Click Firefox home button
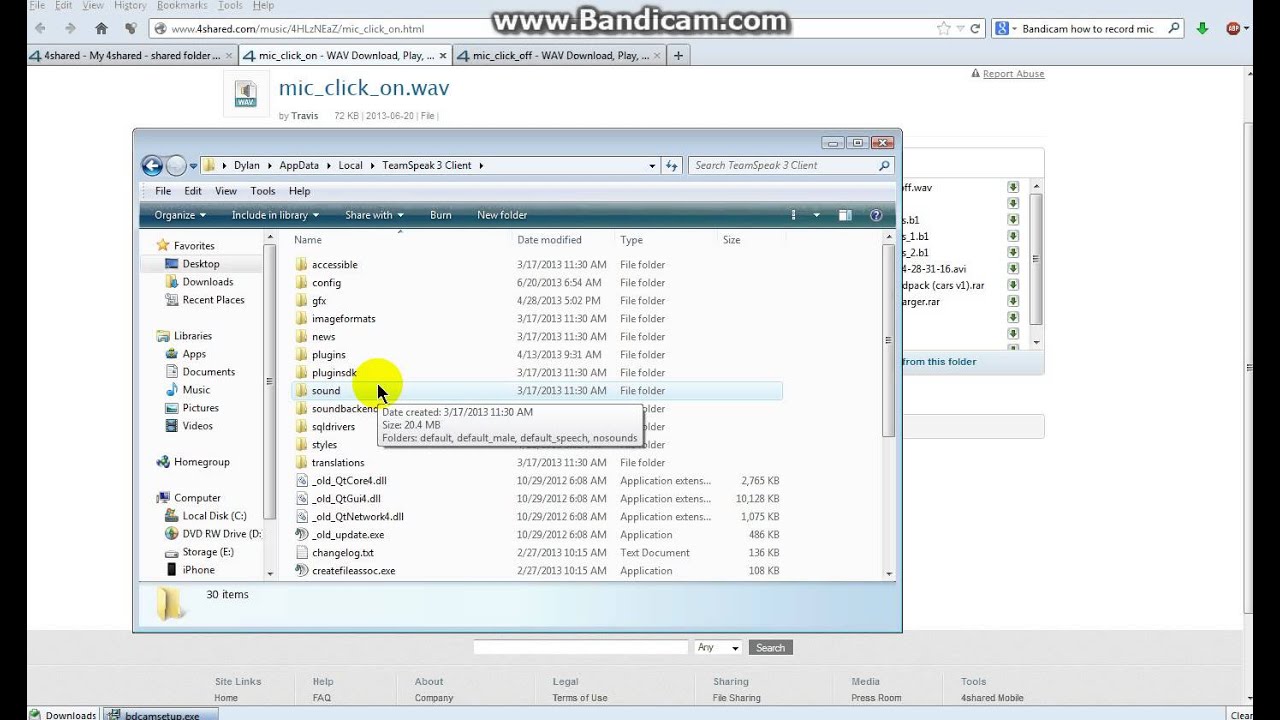 click(x=101, y=28)
